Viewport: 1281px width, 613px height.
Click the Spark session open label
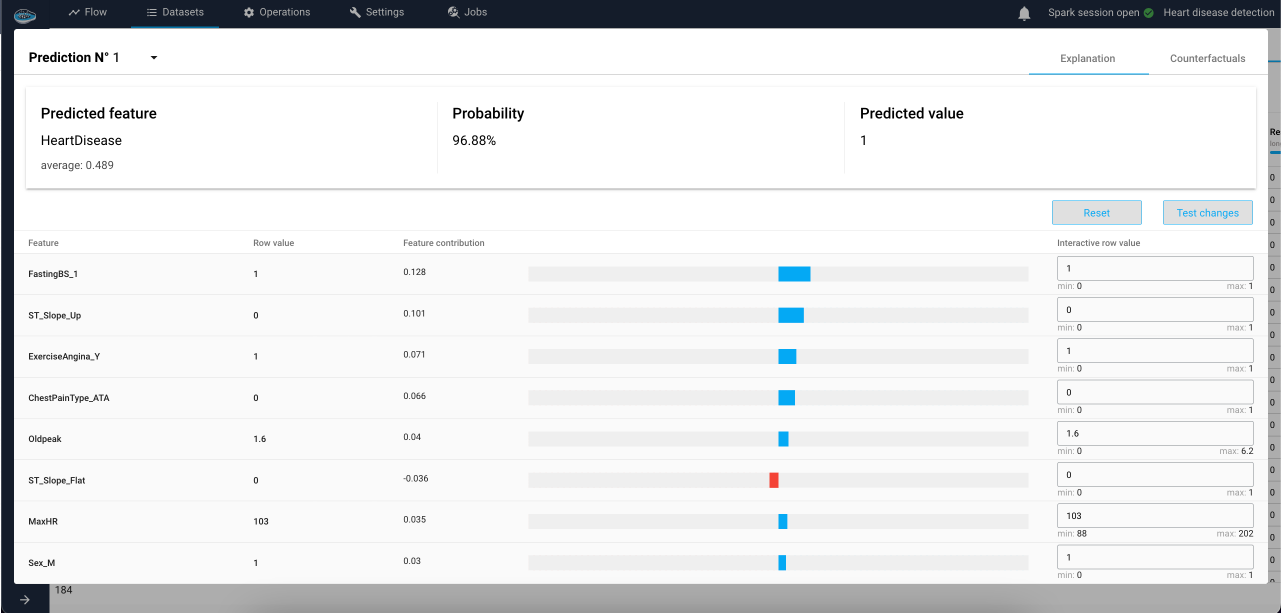pyautogui.click(x=1093, y=13)
